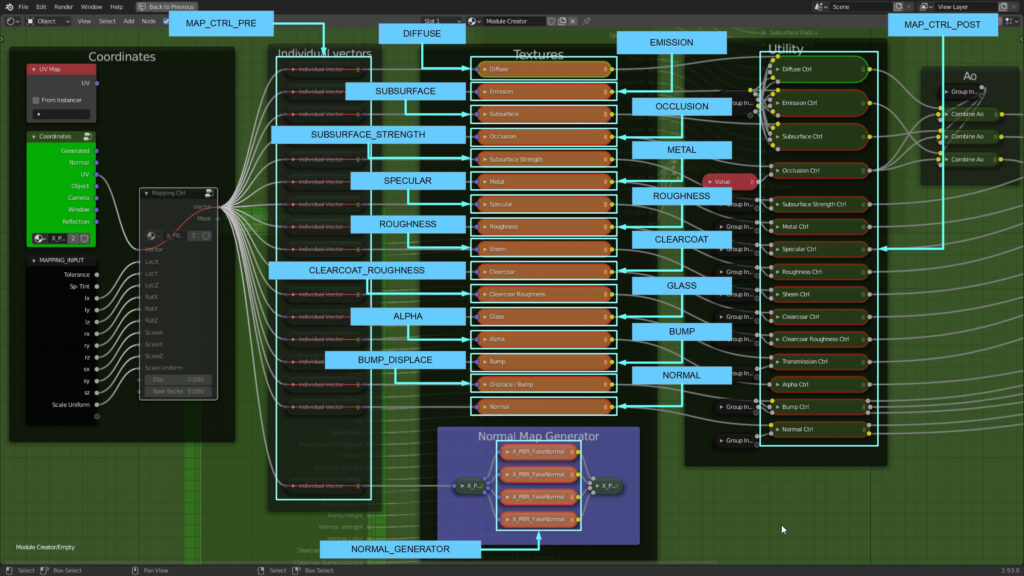Select the Sheen texture node

pyautogui.click(x=543, y=249)
